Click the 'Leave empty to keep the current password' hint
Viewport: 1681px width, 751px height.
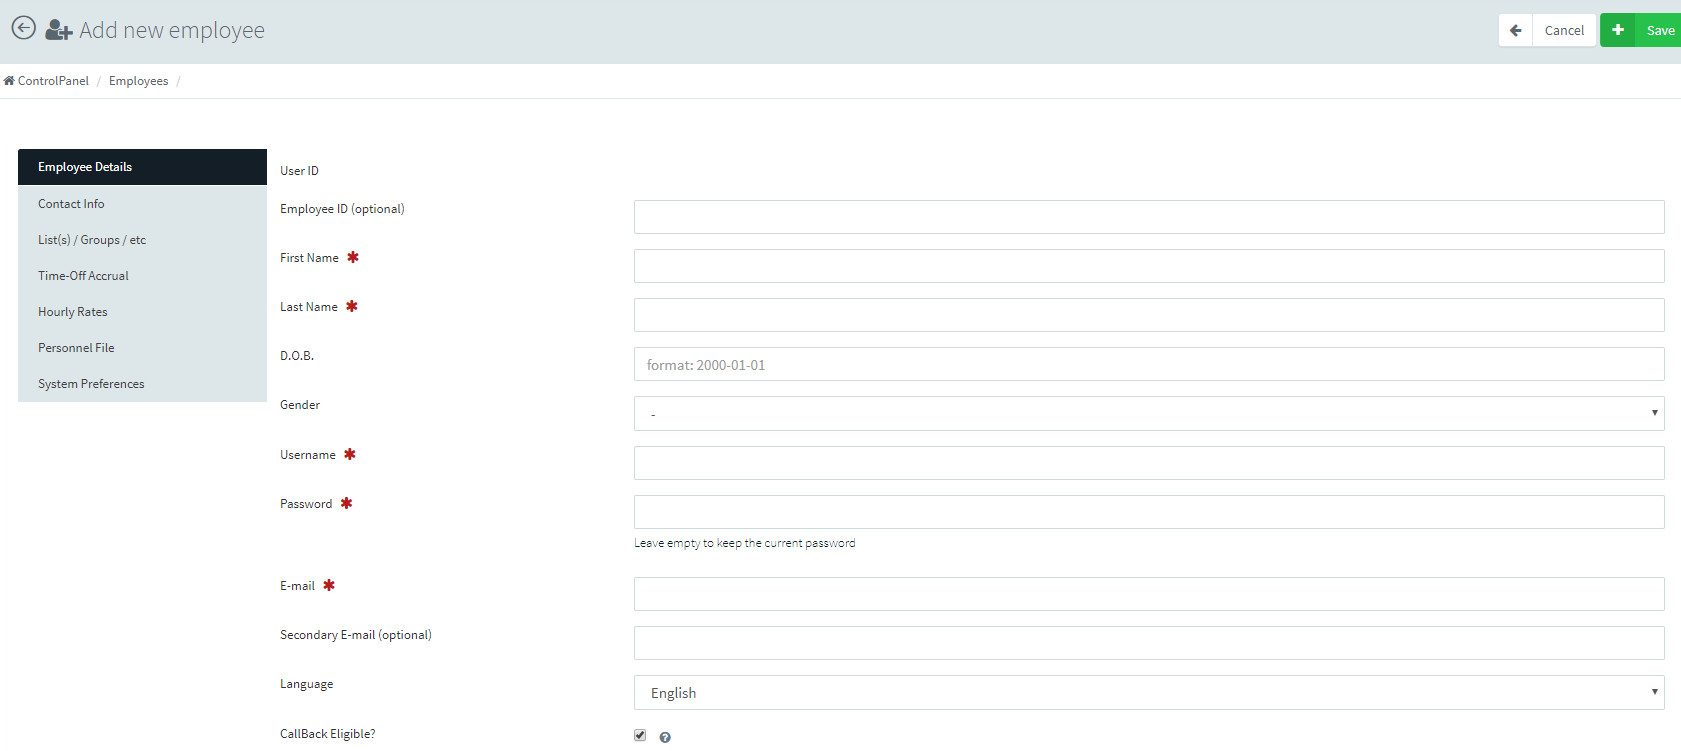coord(745,543)
